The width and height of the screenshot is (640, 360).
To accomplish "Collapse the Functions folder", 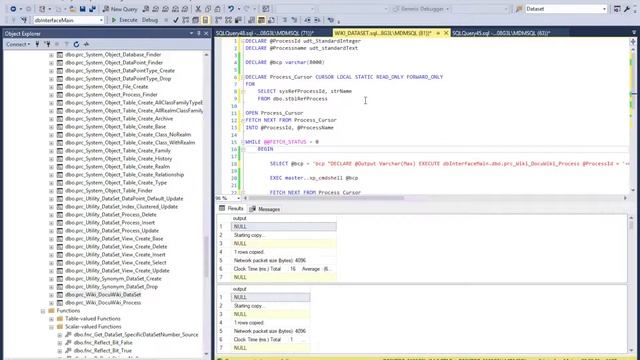I will click(x=43, y=311).
